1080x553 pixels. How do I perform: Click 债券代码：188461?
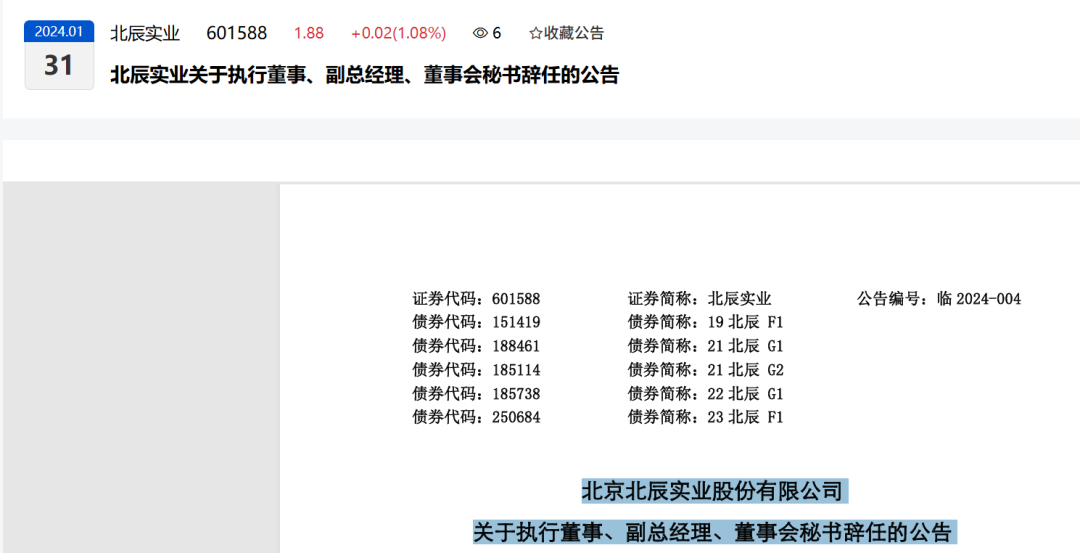[x=476, y=346]
